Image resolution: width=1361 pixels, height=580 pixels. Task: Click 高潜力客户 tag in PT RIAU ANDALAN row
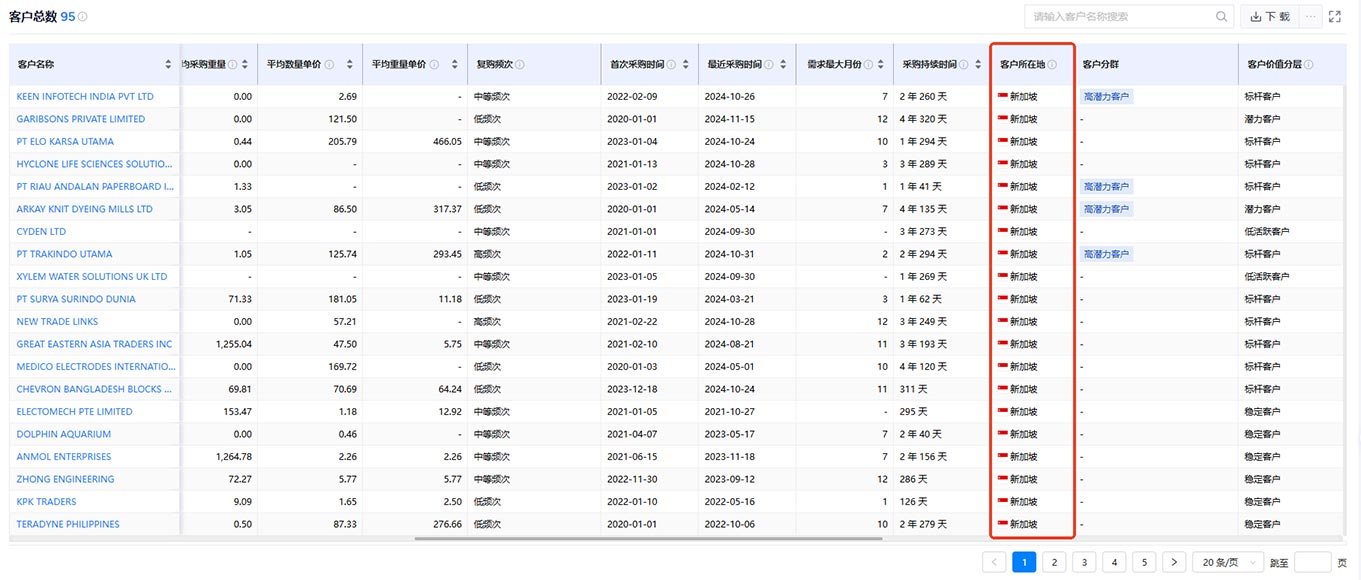point(1107,187)
